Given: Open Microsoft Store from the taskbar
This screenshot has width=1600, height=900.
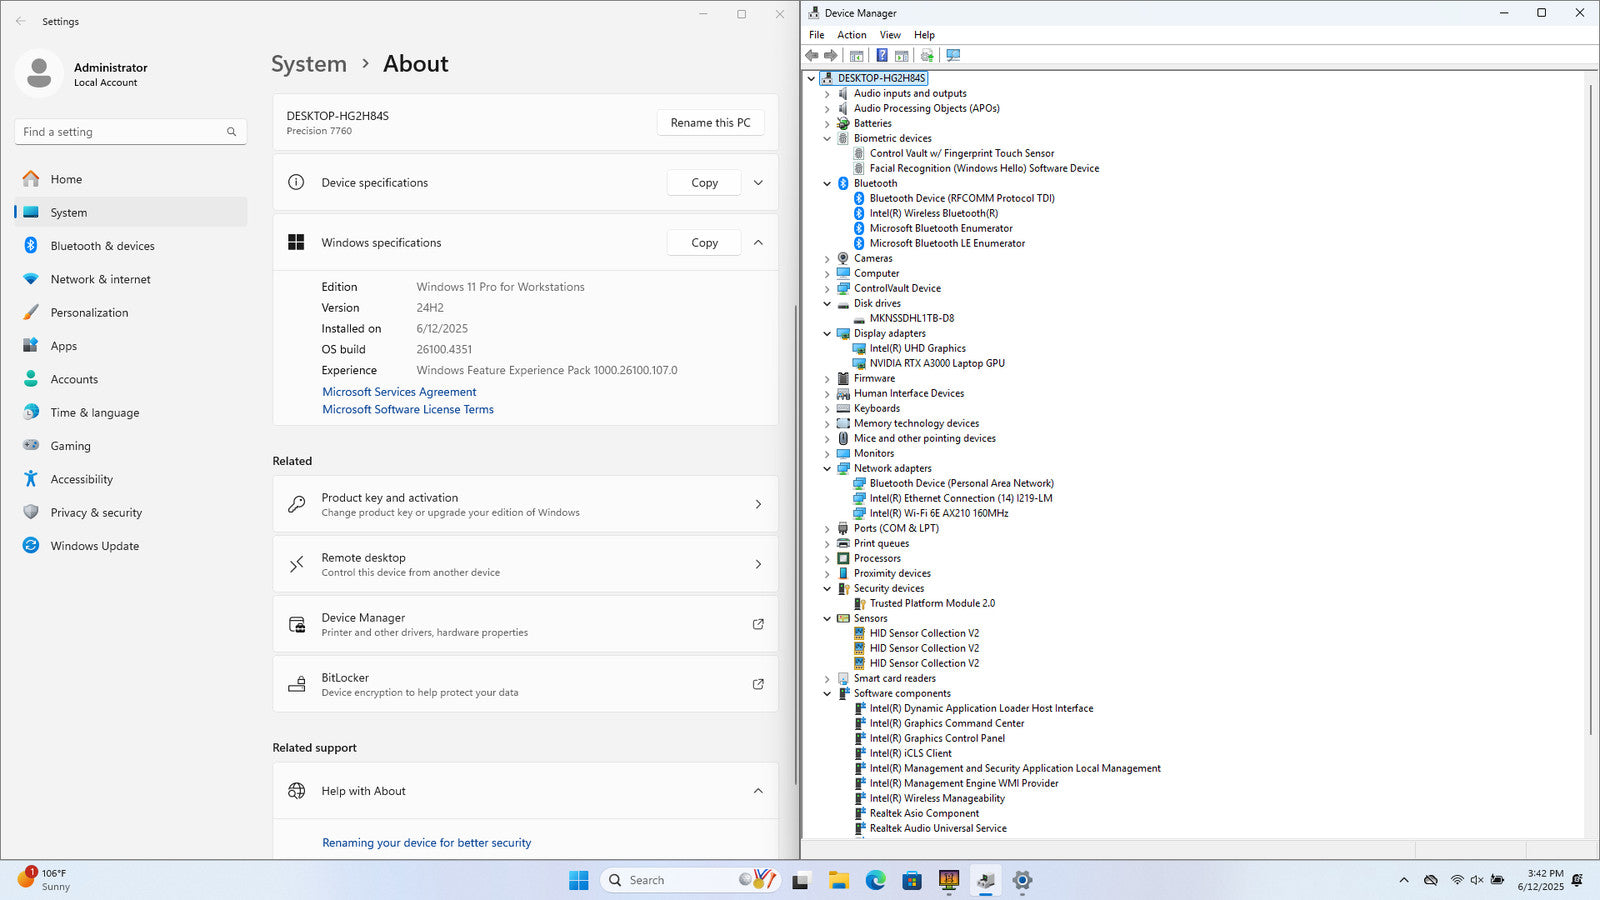Looking at the screenshot, I should click(912, 880).
